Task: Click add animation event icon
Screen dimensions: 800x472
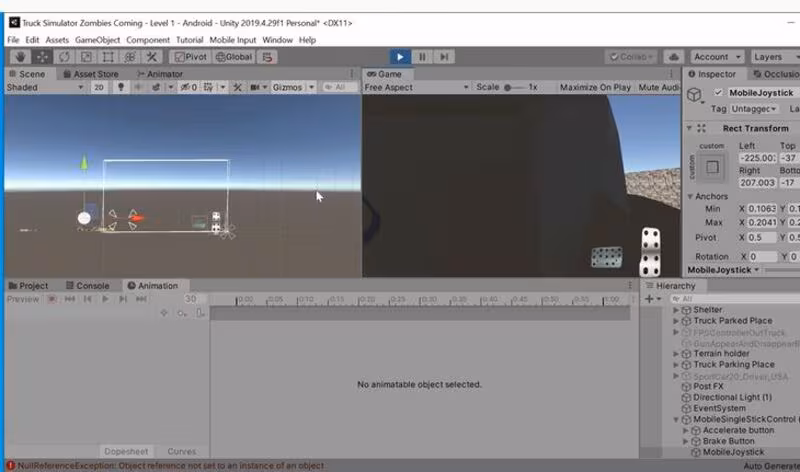Action: click(x=200, y=313)
